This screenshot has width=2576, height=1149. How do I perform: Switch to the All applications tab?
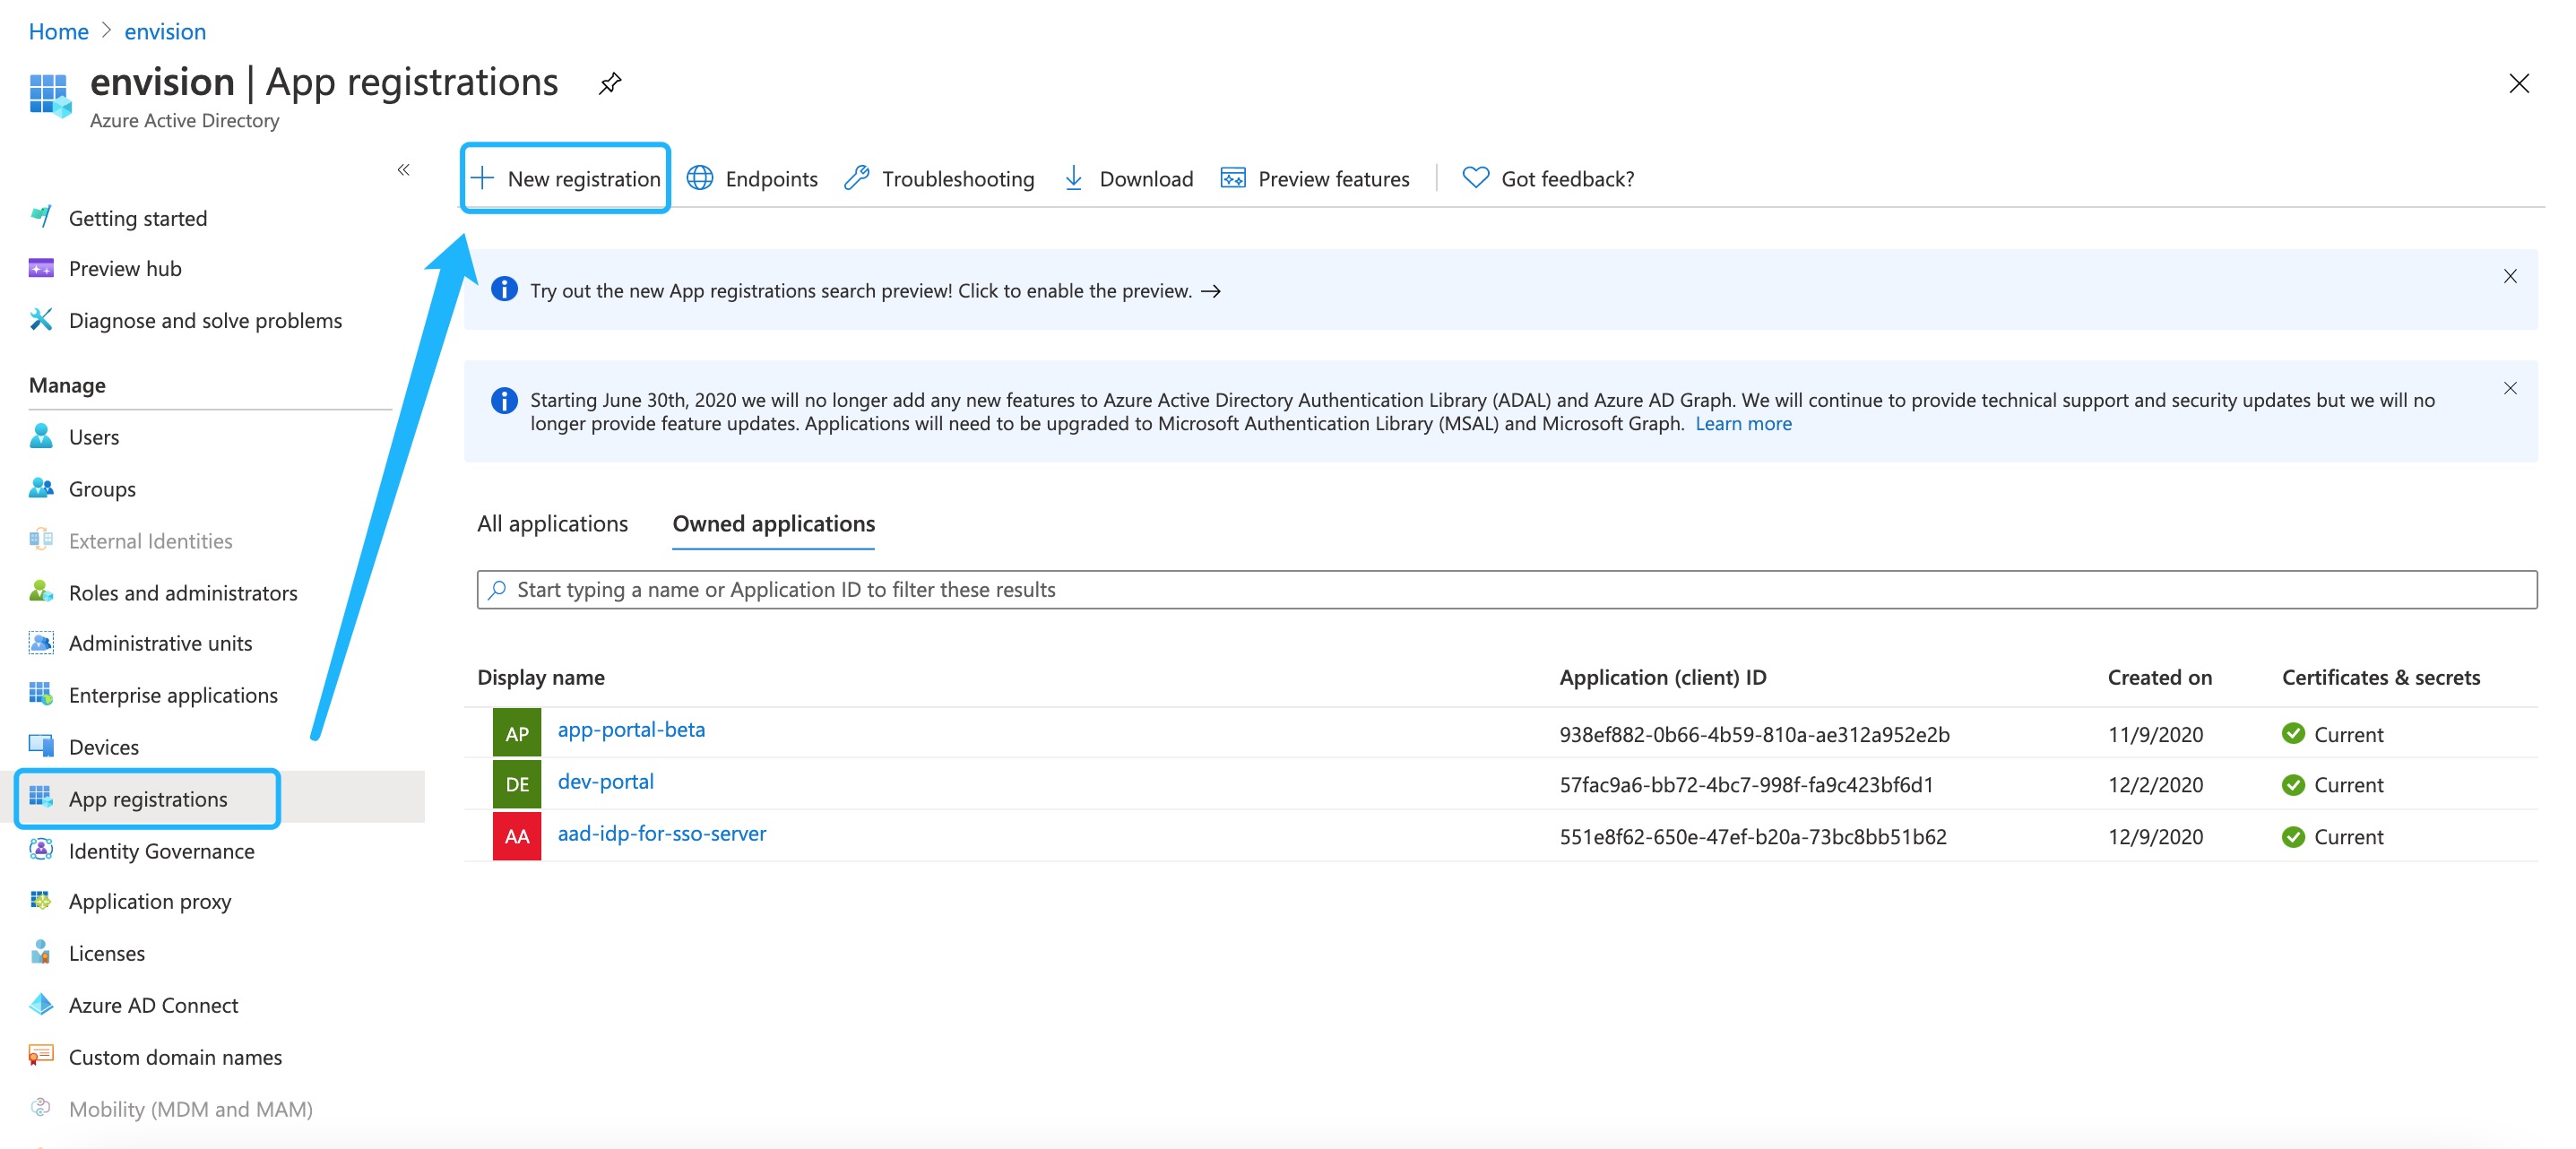pyautogui.click(x=552, y=524)
